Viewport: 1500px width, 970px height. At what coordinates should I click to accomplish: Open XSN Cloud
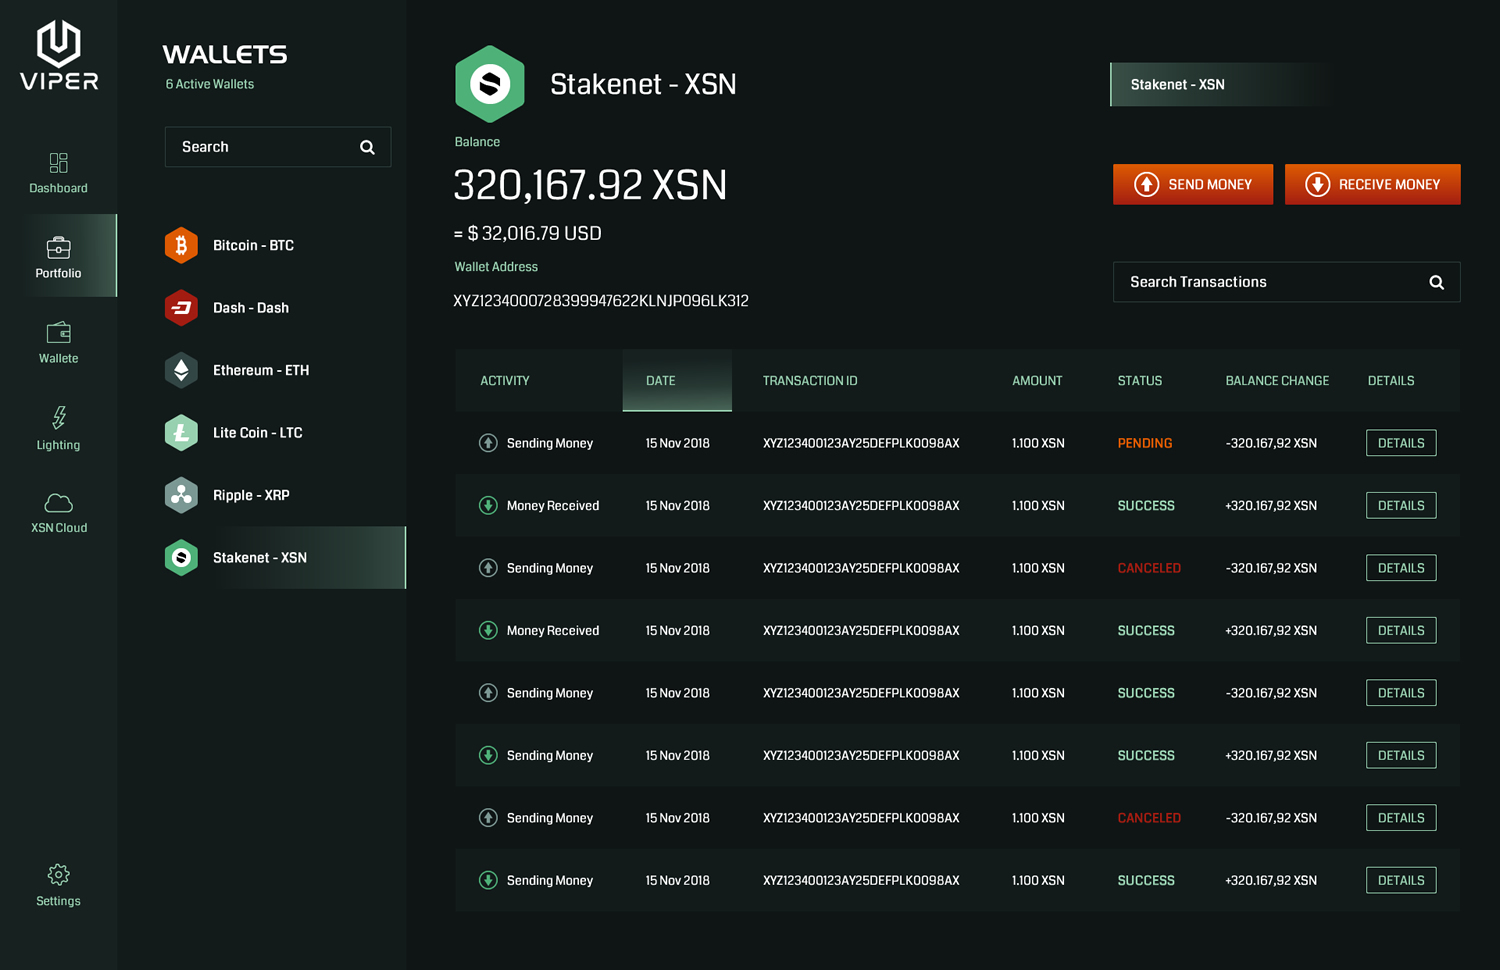pos(58,513)
